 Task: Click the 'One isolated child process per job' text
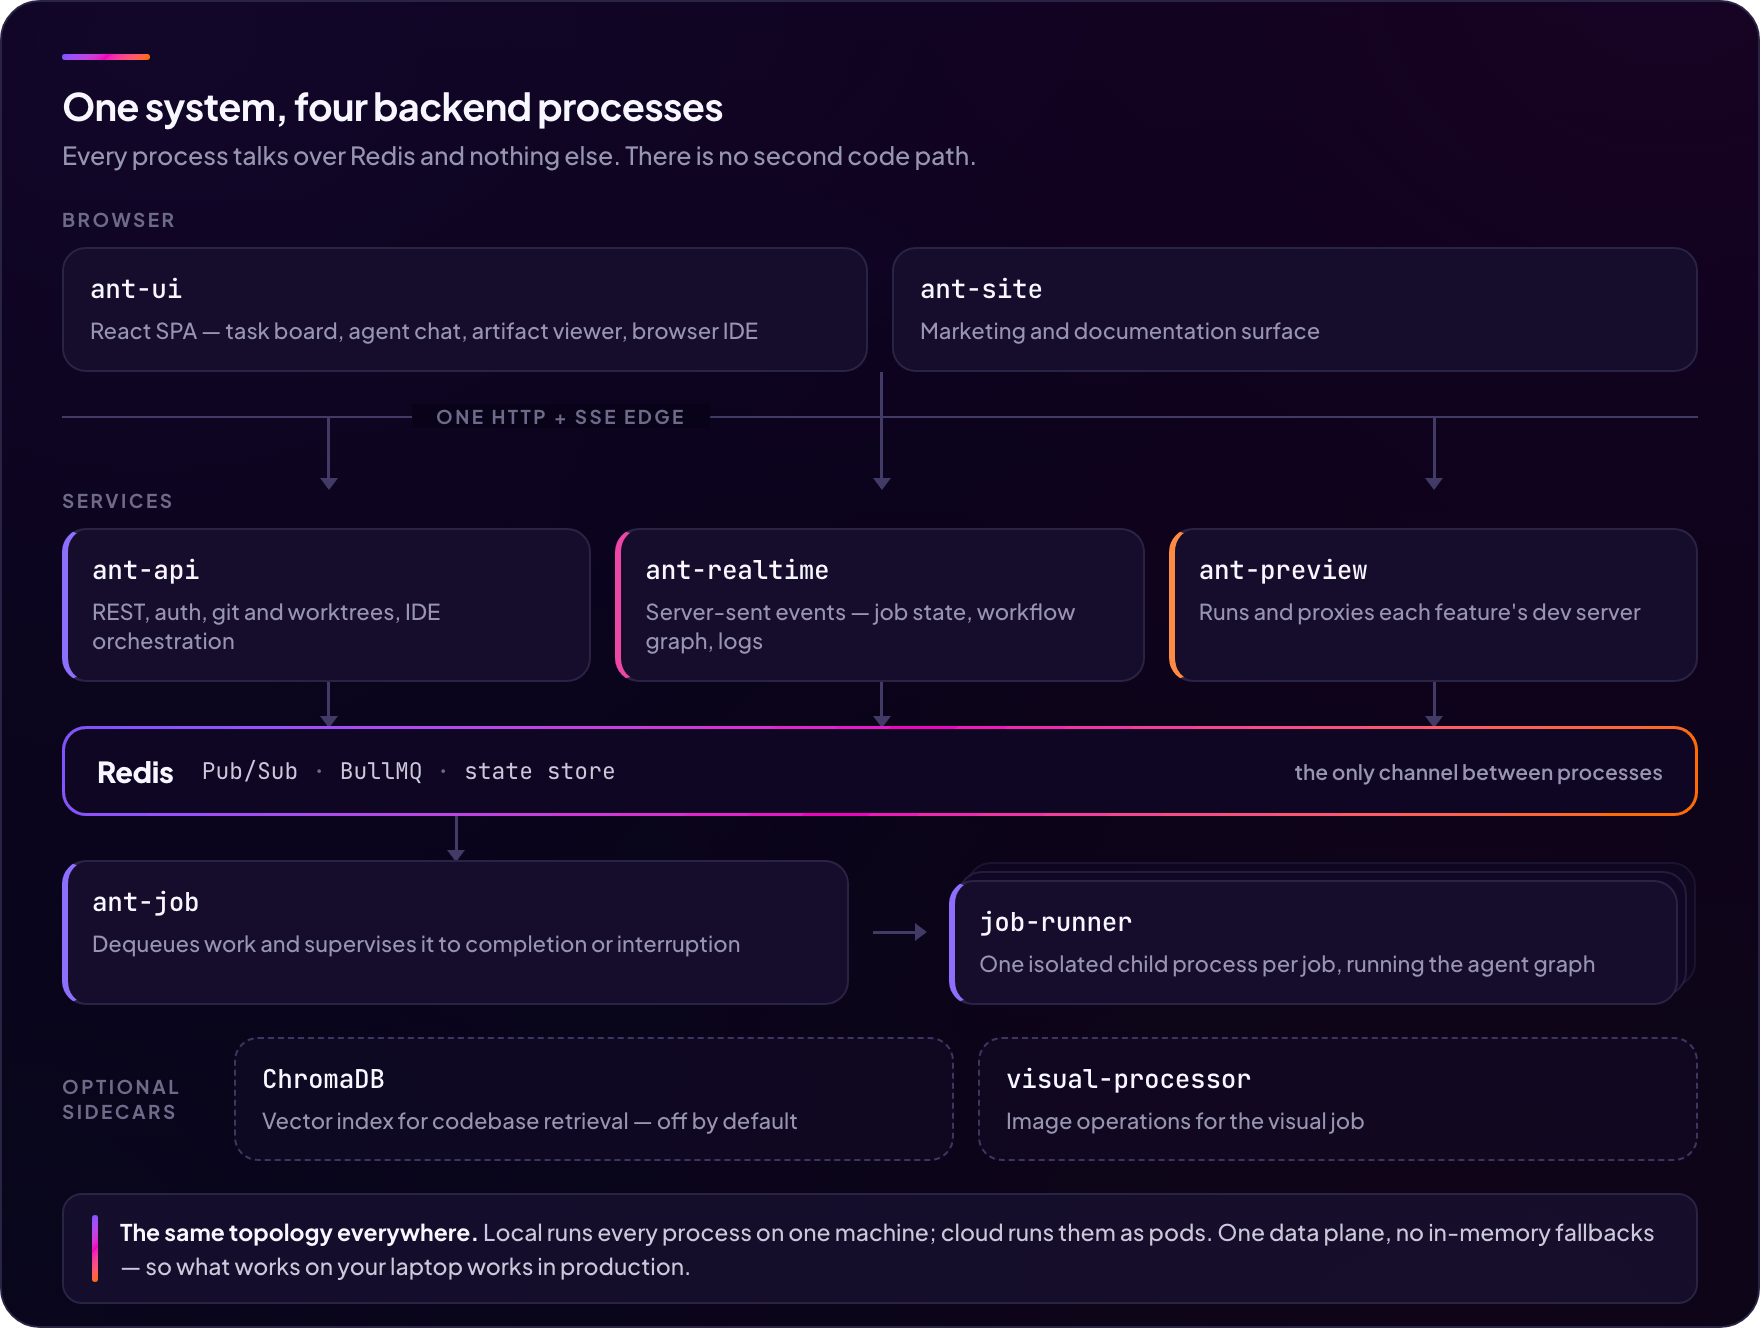click(1287, 964)
